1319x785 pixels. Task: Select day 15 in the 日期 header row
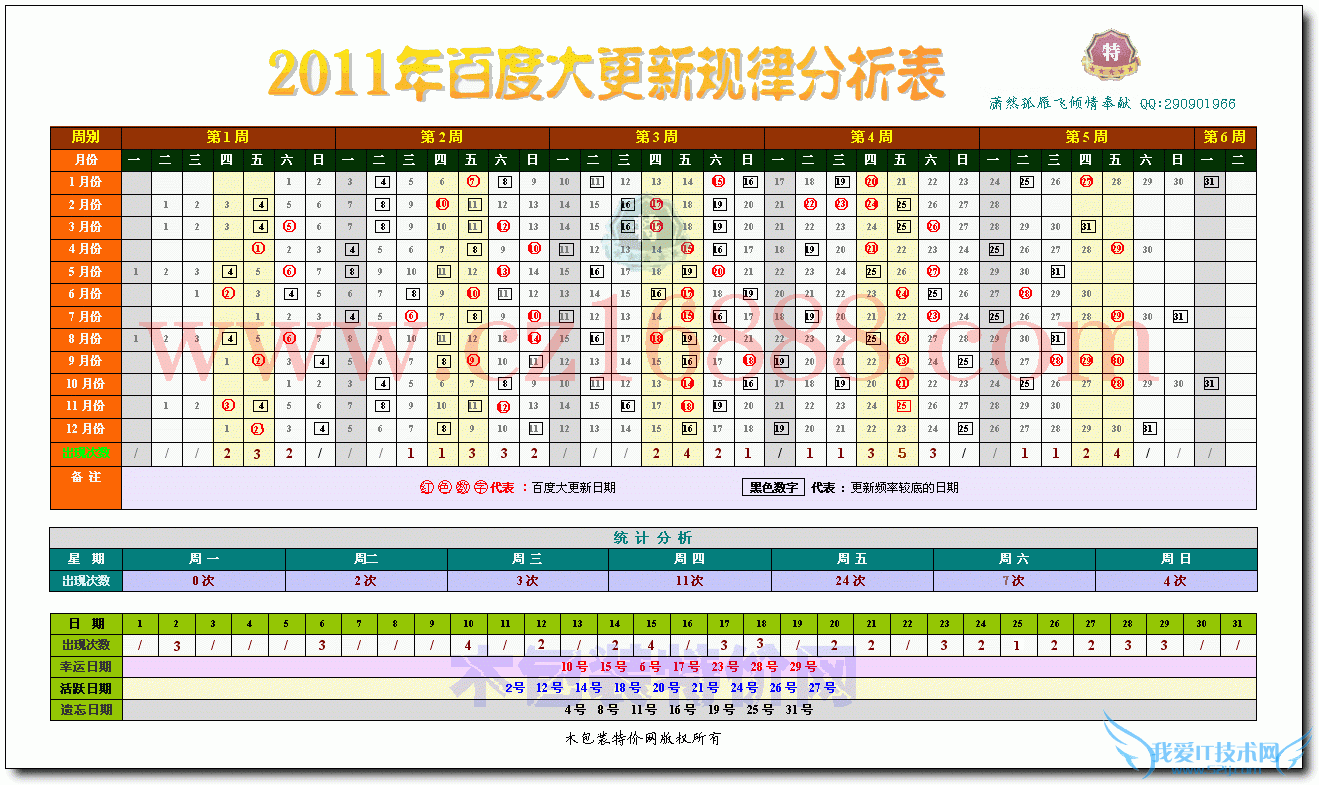coord(651,623)
